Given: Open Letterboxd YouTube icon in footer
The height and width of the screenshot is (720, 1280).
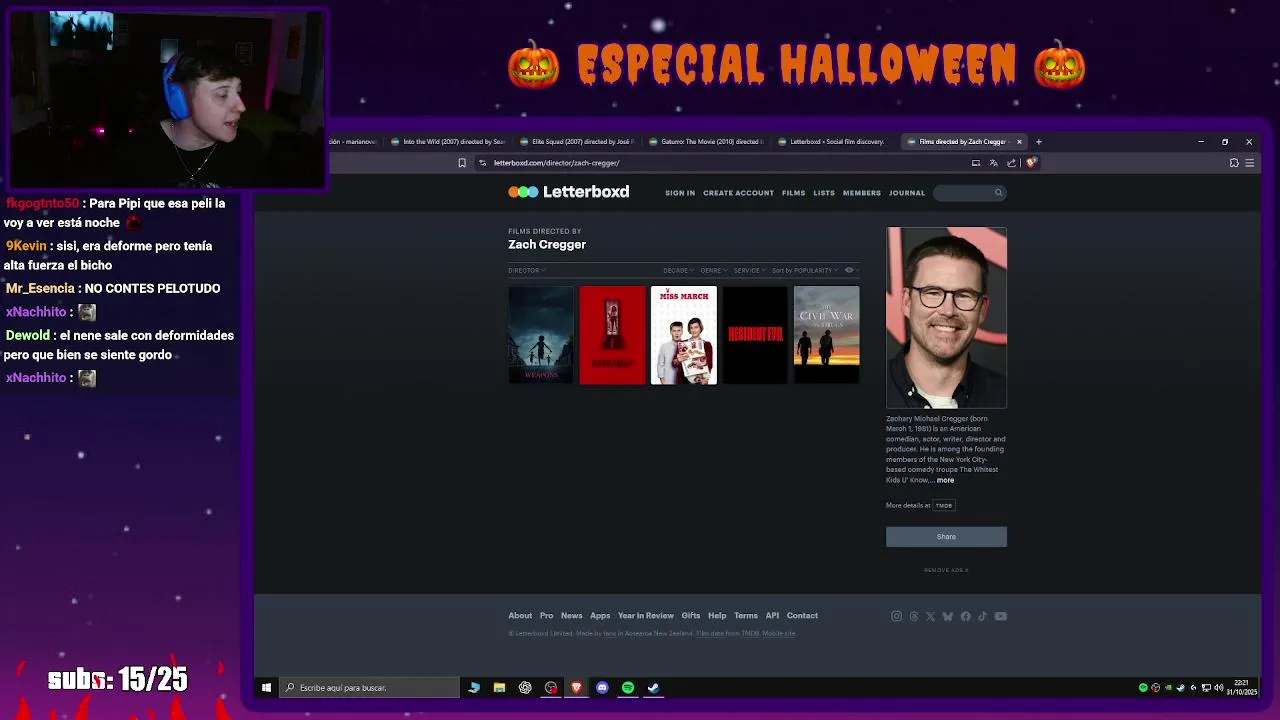Looking at the screenshot, I should click(1000, 616).
